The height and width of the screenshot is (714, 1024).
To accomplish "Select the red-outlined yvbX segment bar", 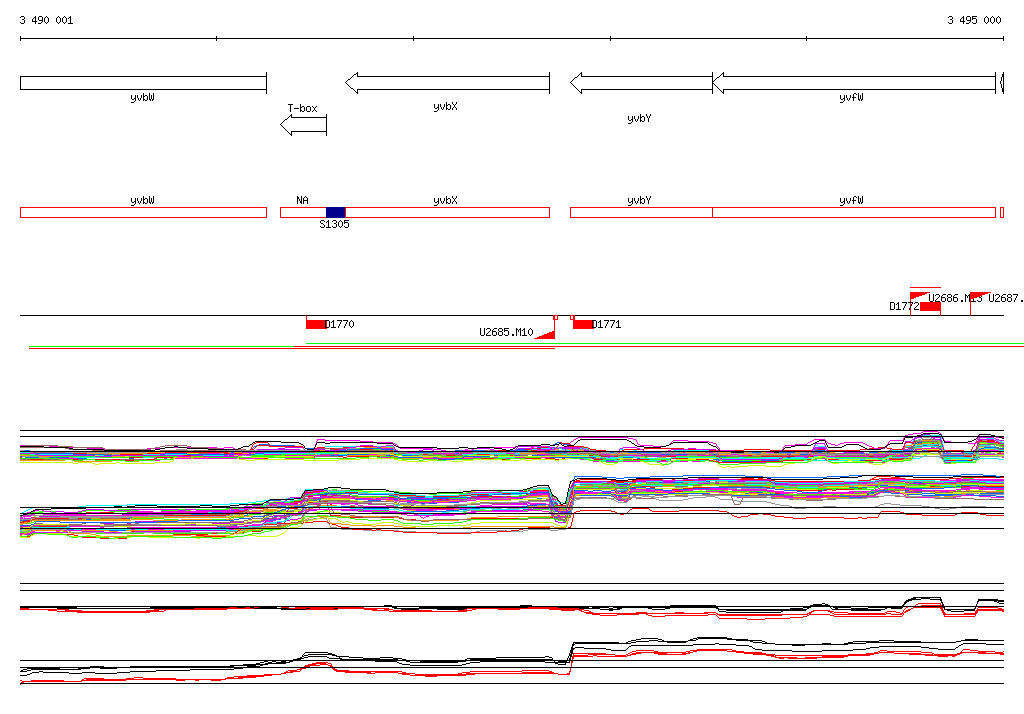I will (447, 212).
